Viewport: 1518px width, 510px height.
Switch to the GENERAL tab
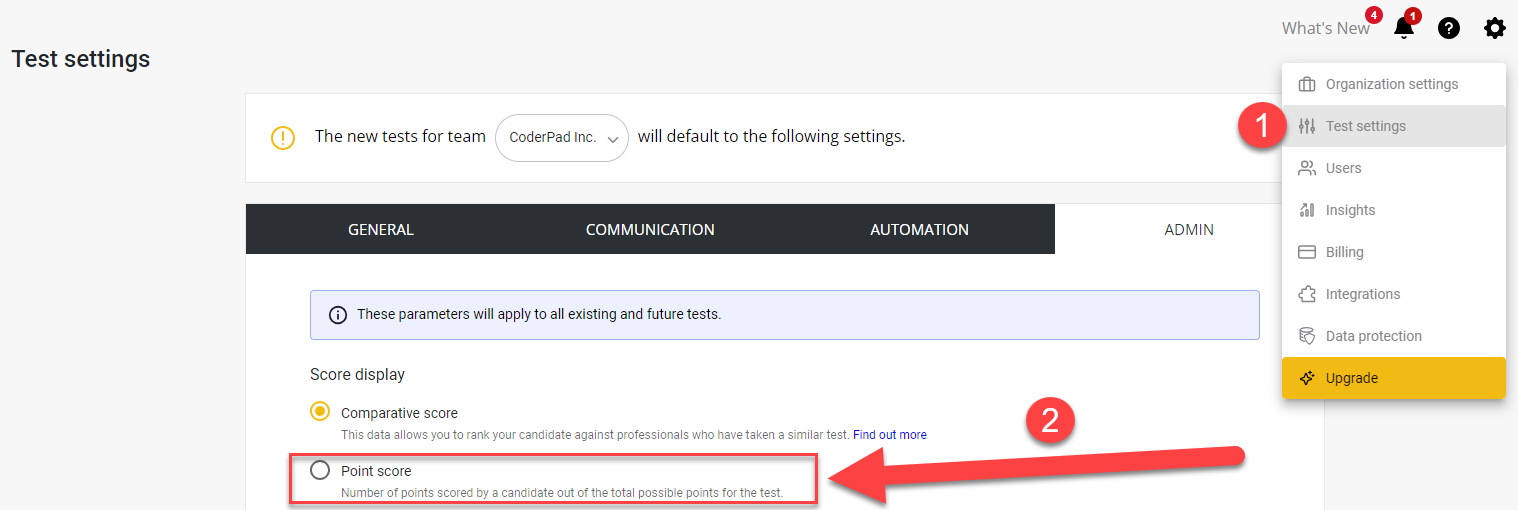(x=381, y=230)
